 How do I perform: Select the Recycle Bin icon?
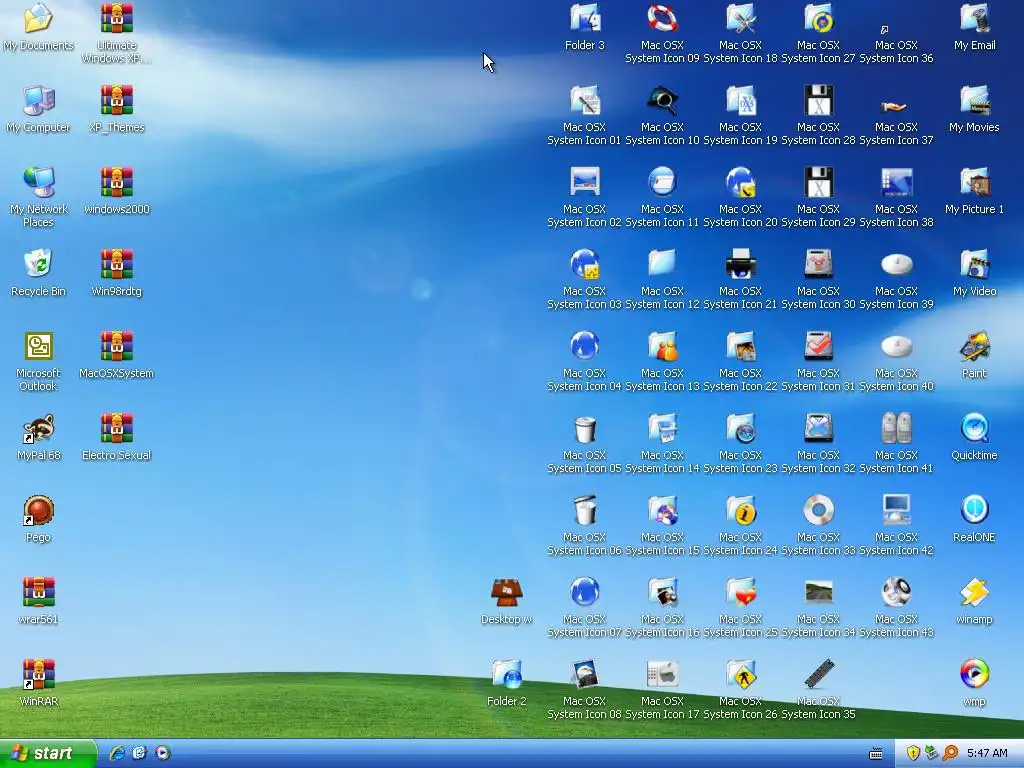38,264
